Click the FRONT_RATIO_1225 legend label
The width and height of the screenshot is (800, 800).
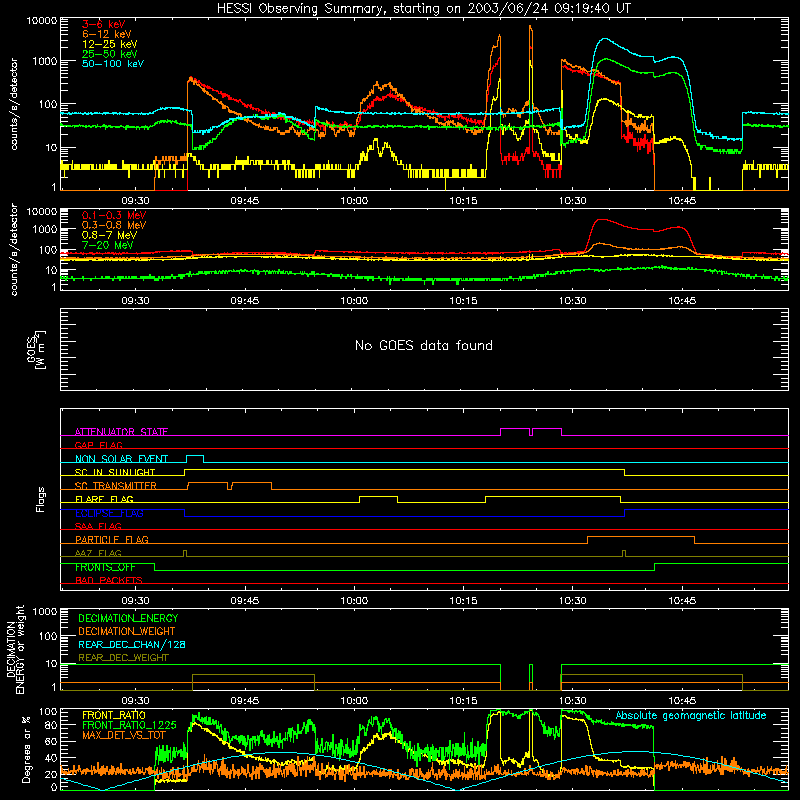pyautogui.click(x=129, y=725)
